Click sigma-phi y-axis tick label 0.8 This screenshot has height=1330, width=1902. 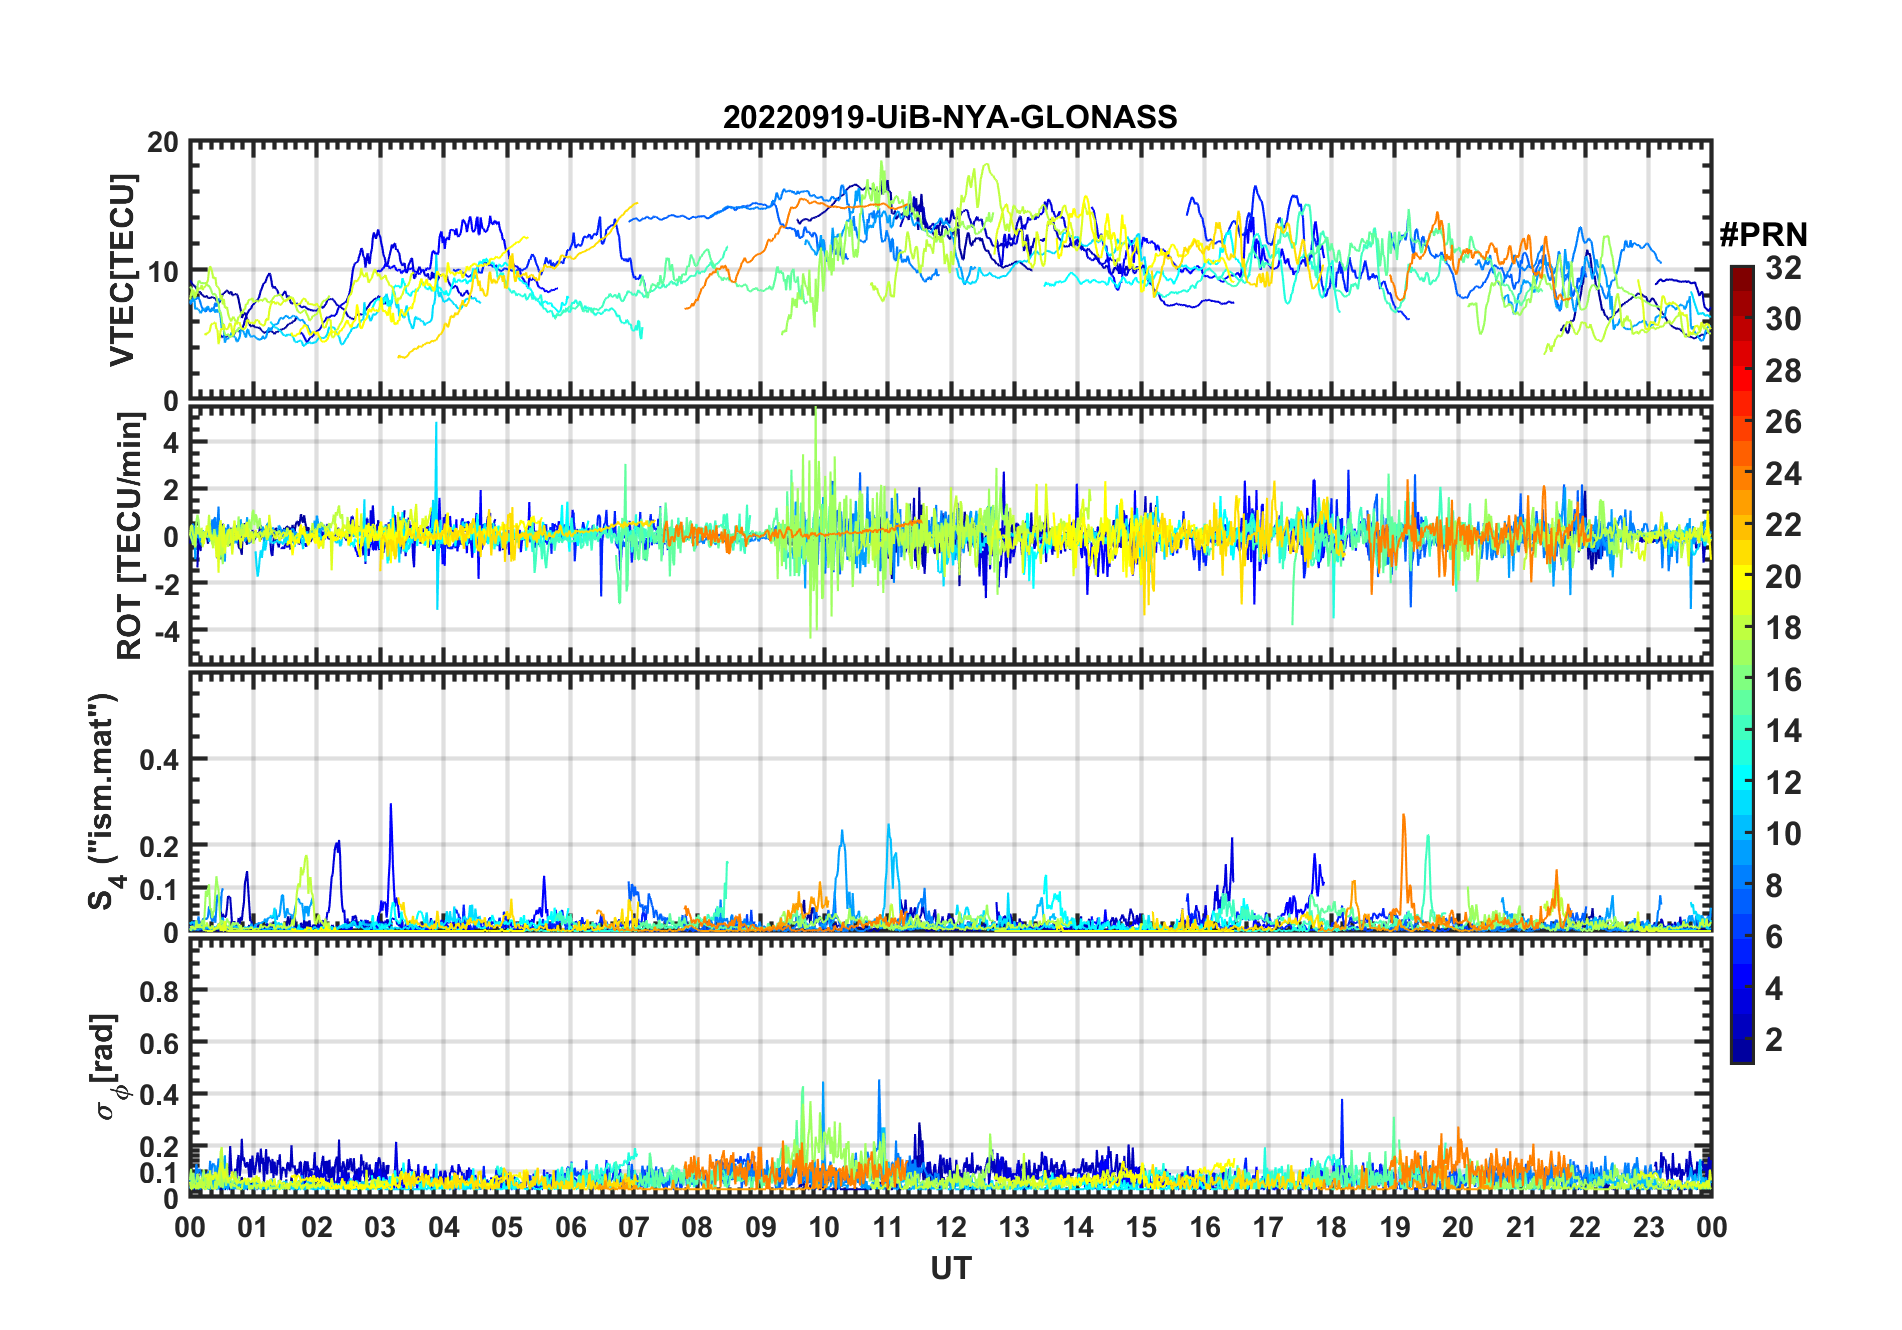[160, 991]
